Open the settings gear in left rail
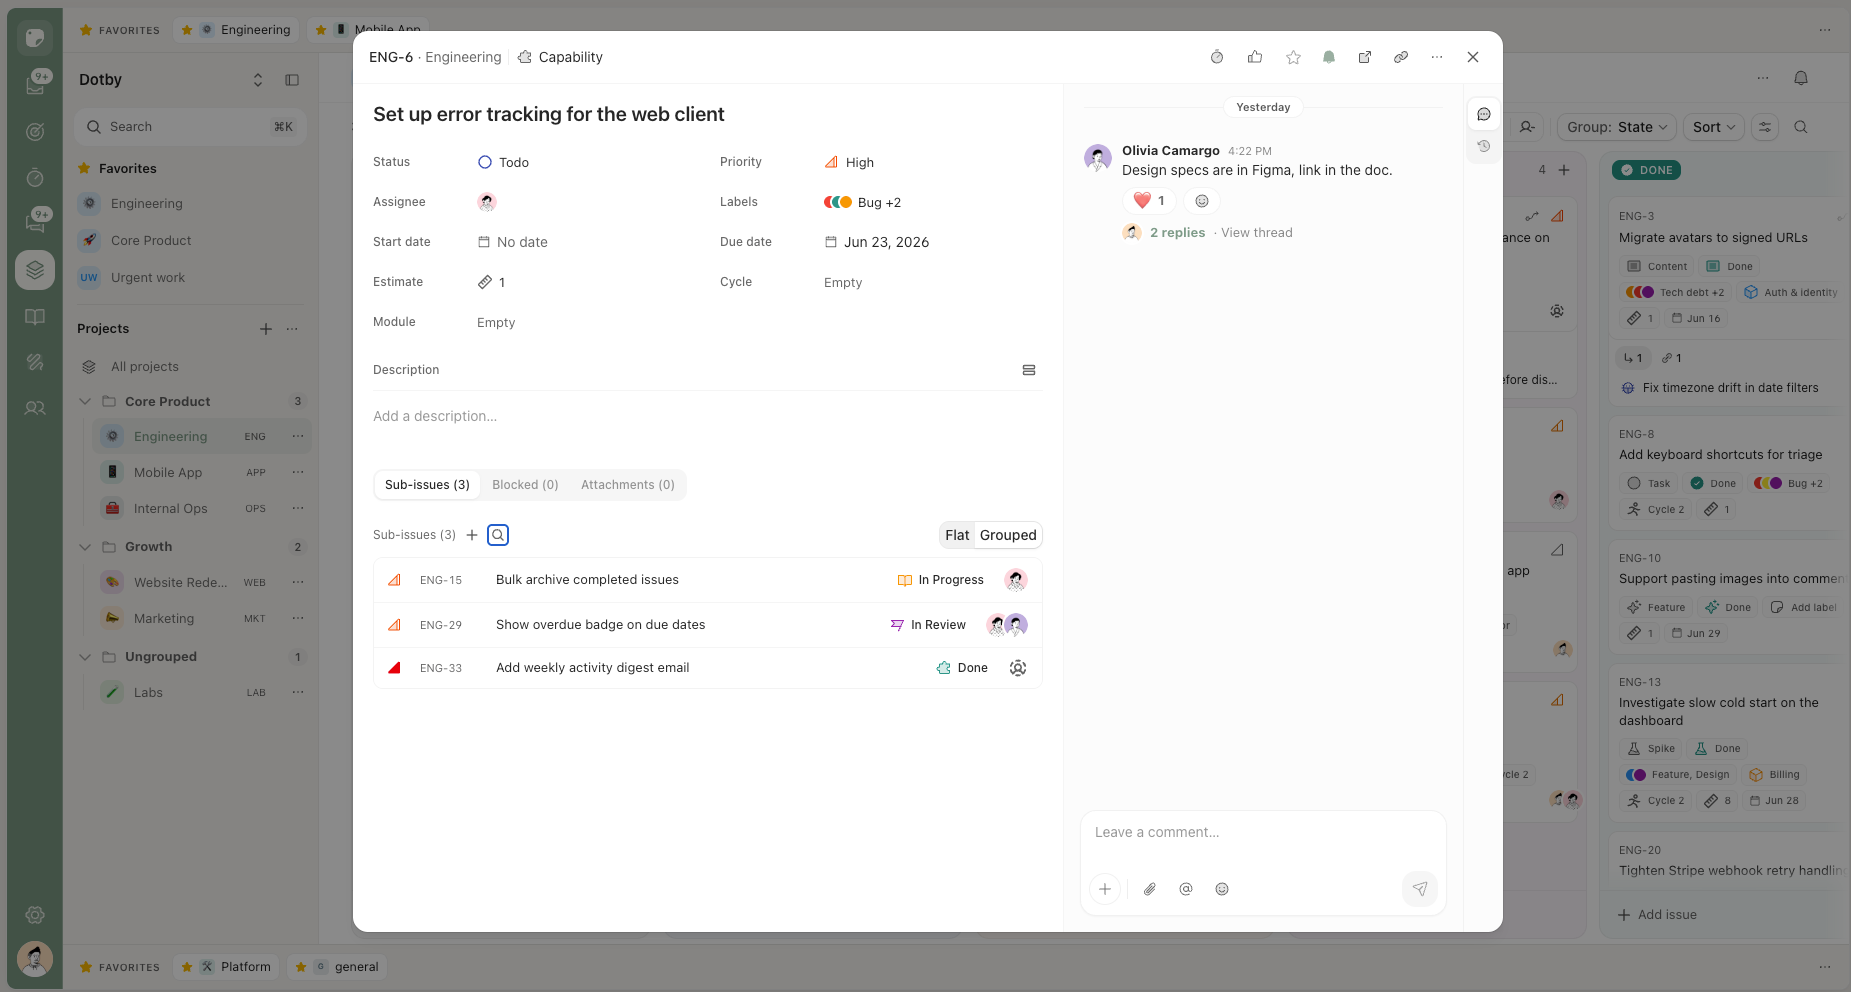 (35, 915)
